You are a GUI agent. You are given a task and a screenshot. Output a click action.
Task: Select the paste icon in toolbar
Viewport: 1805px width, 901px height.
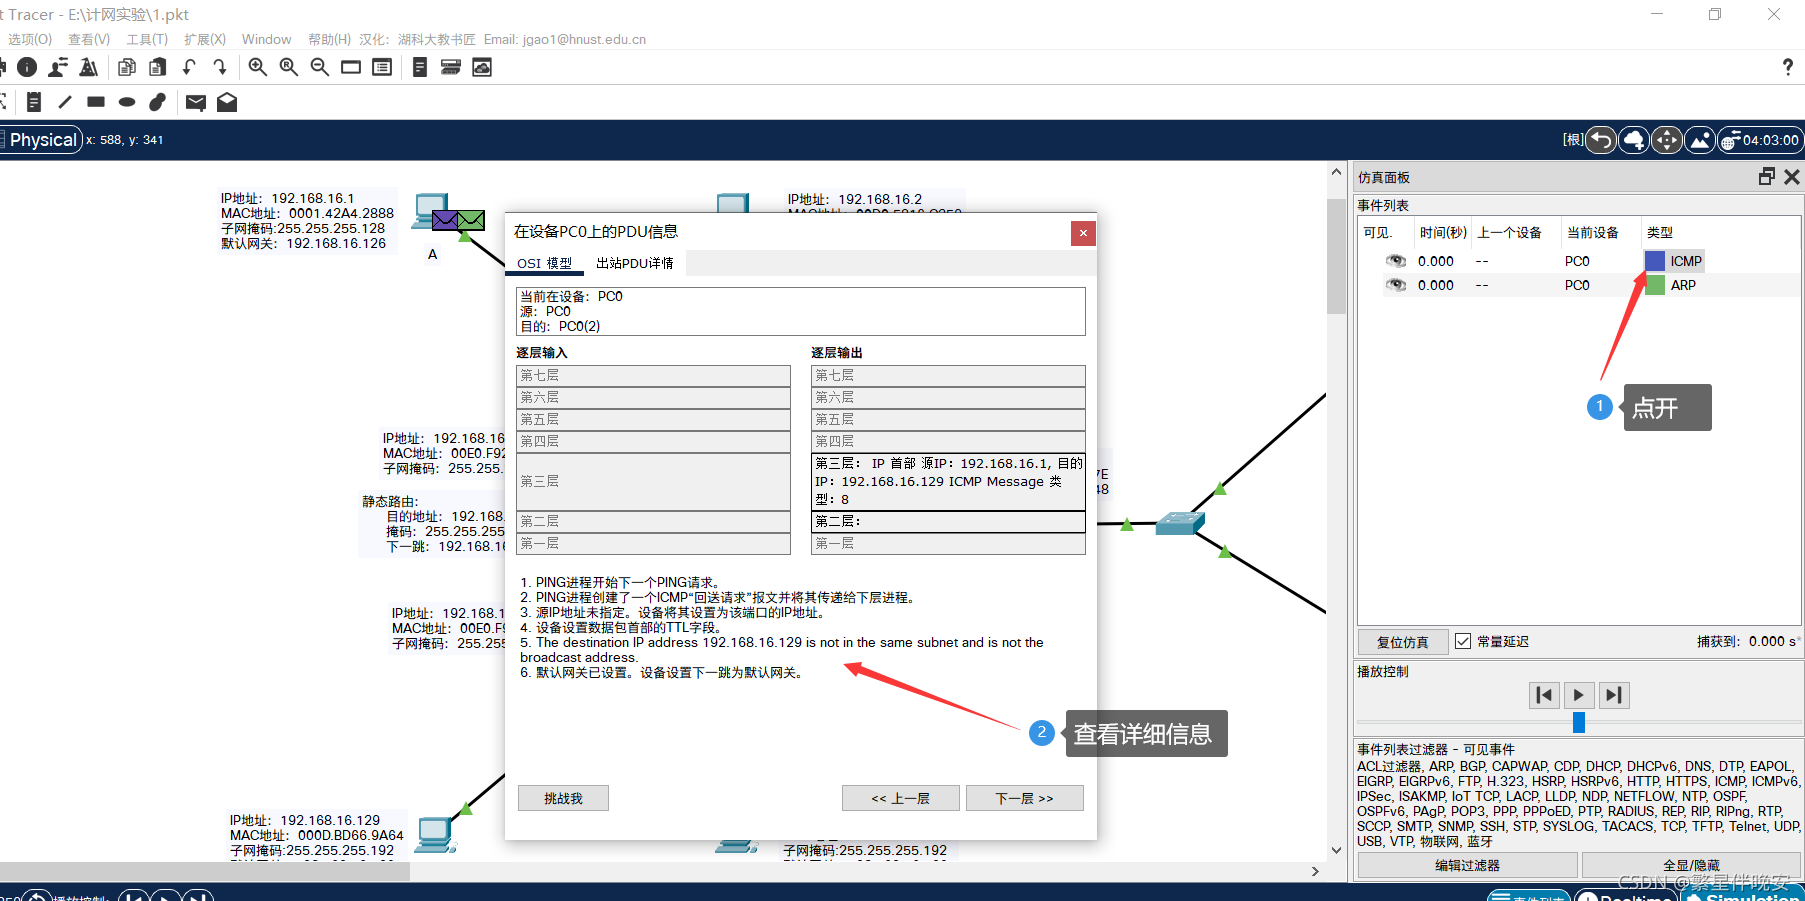pos(157,67)
